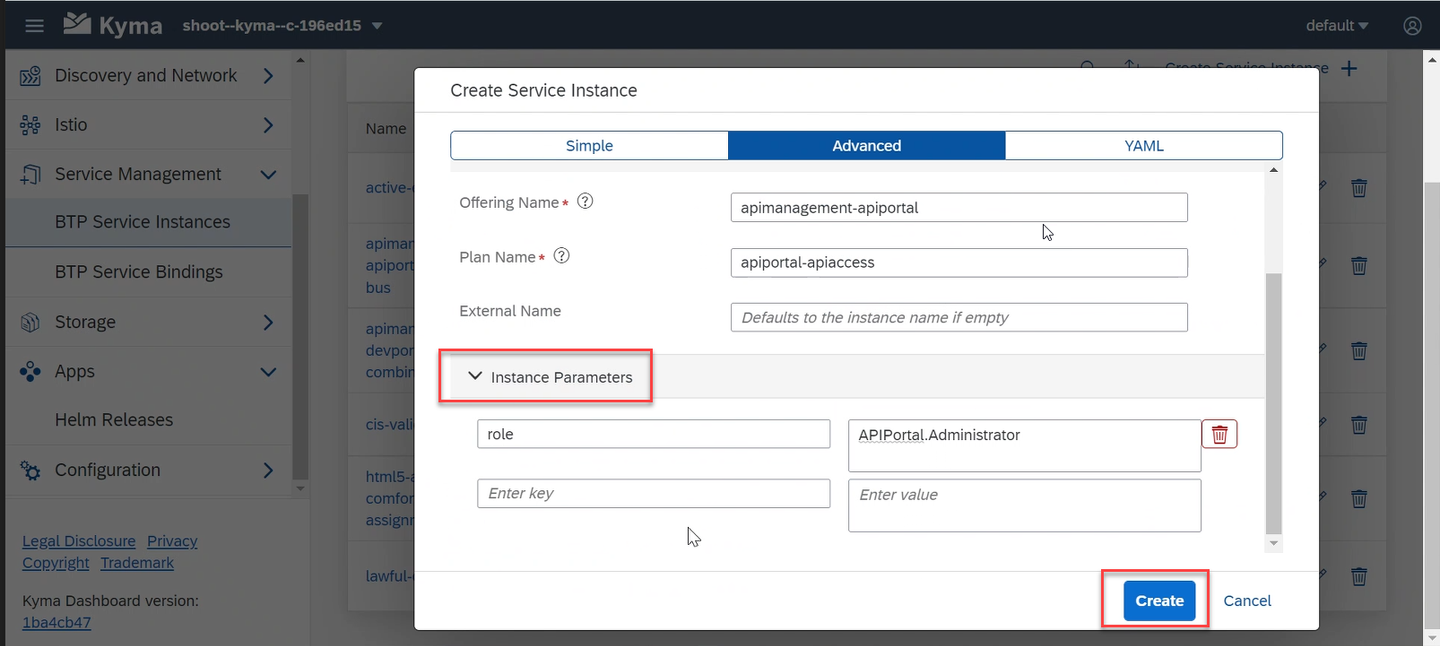
Task: Cancel the Create Service Instance dialog
Action: 1247,600
